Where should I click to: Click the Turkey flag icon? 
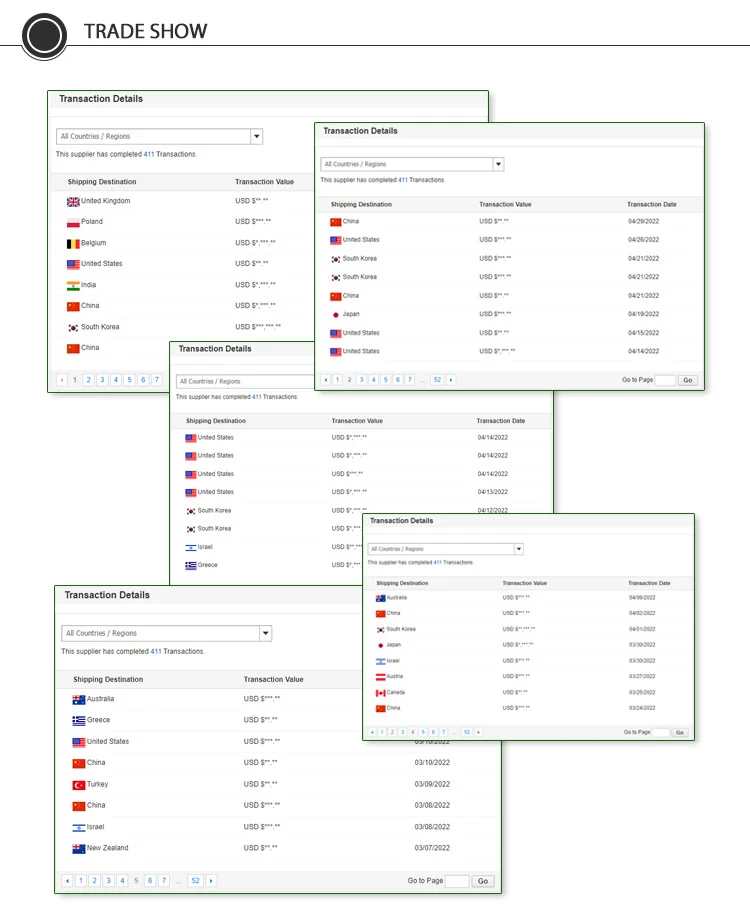tap(79, 784)
